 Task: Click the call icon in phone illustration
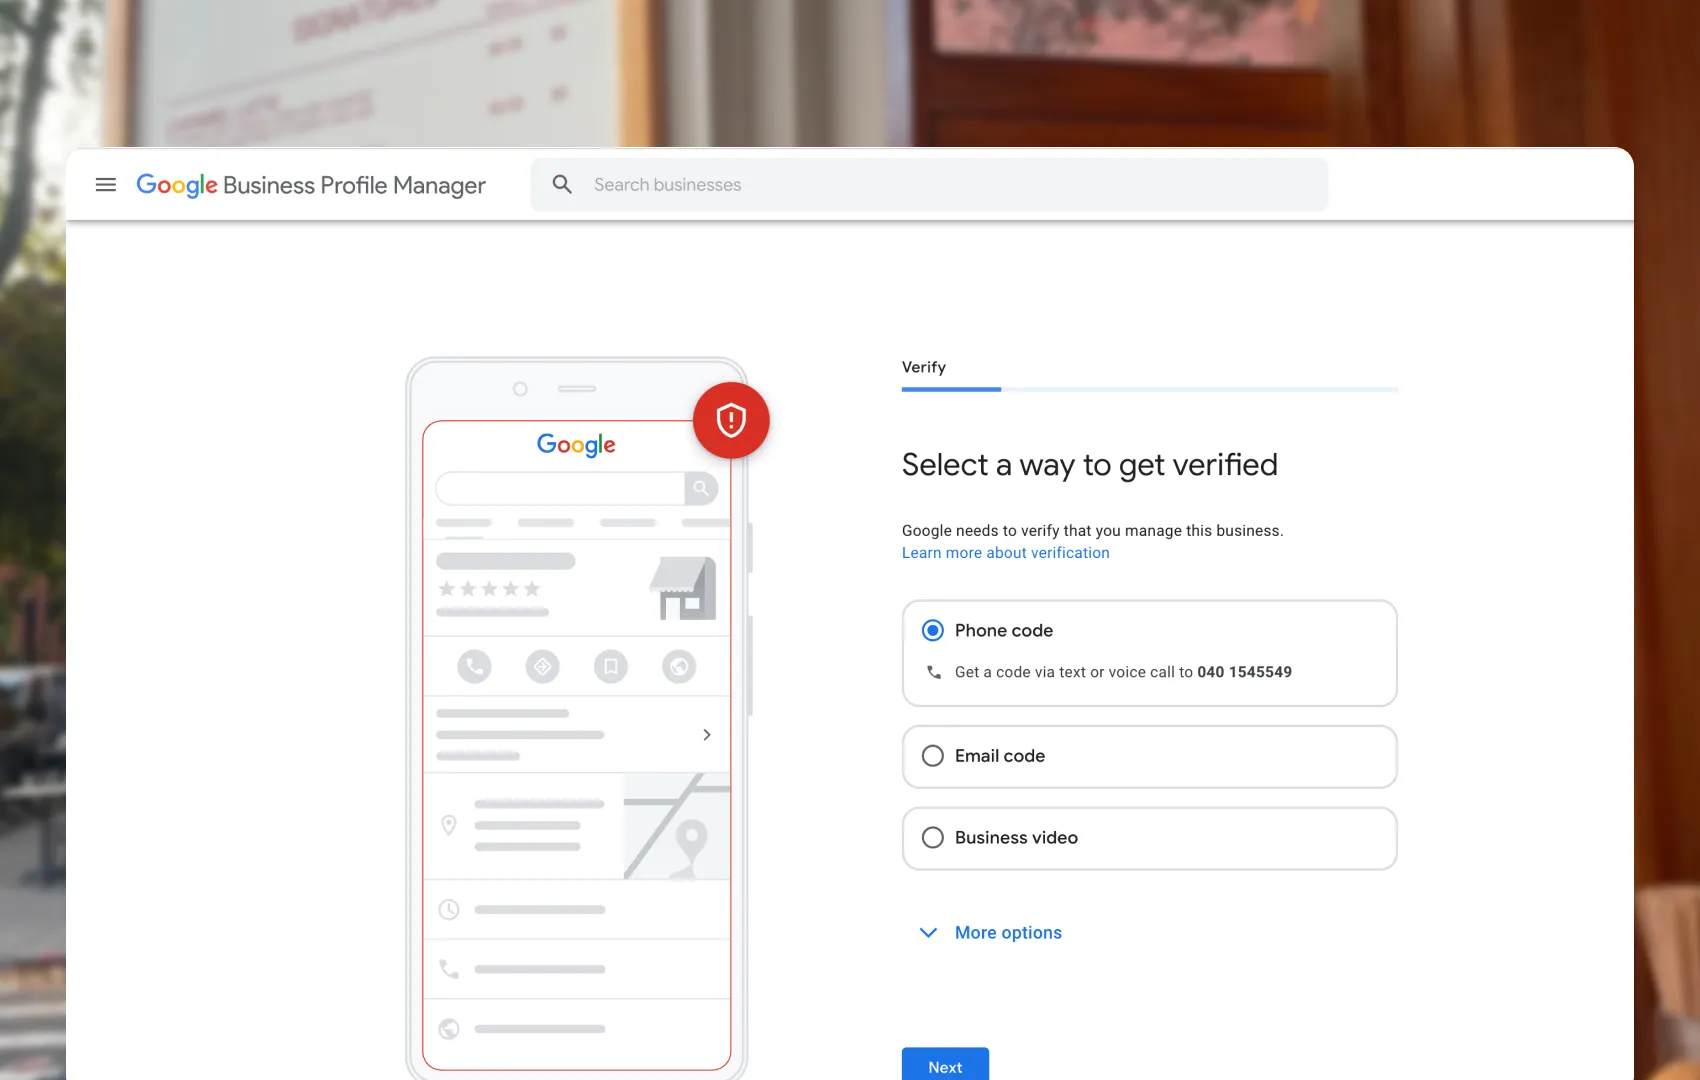point(474,667)
